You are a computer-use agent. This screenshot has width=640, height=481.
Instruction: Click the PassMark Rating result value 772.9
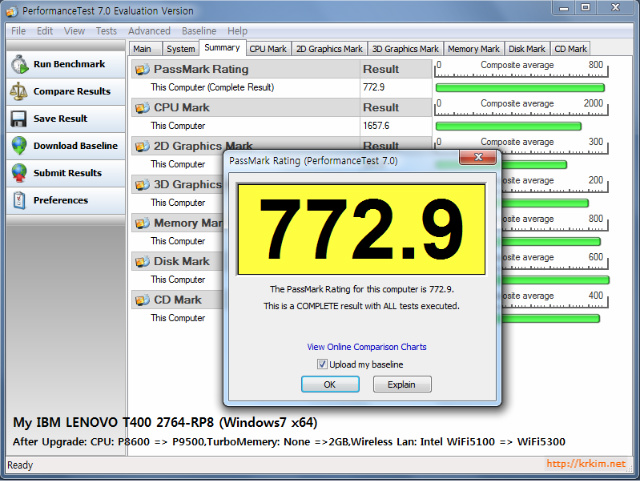tap(373, 87)
